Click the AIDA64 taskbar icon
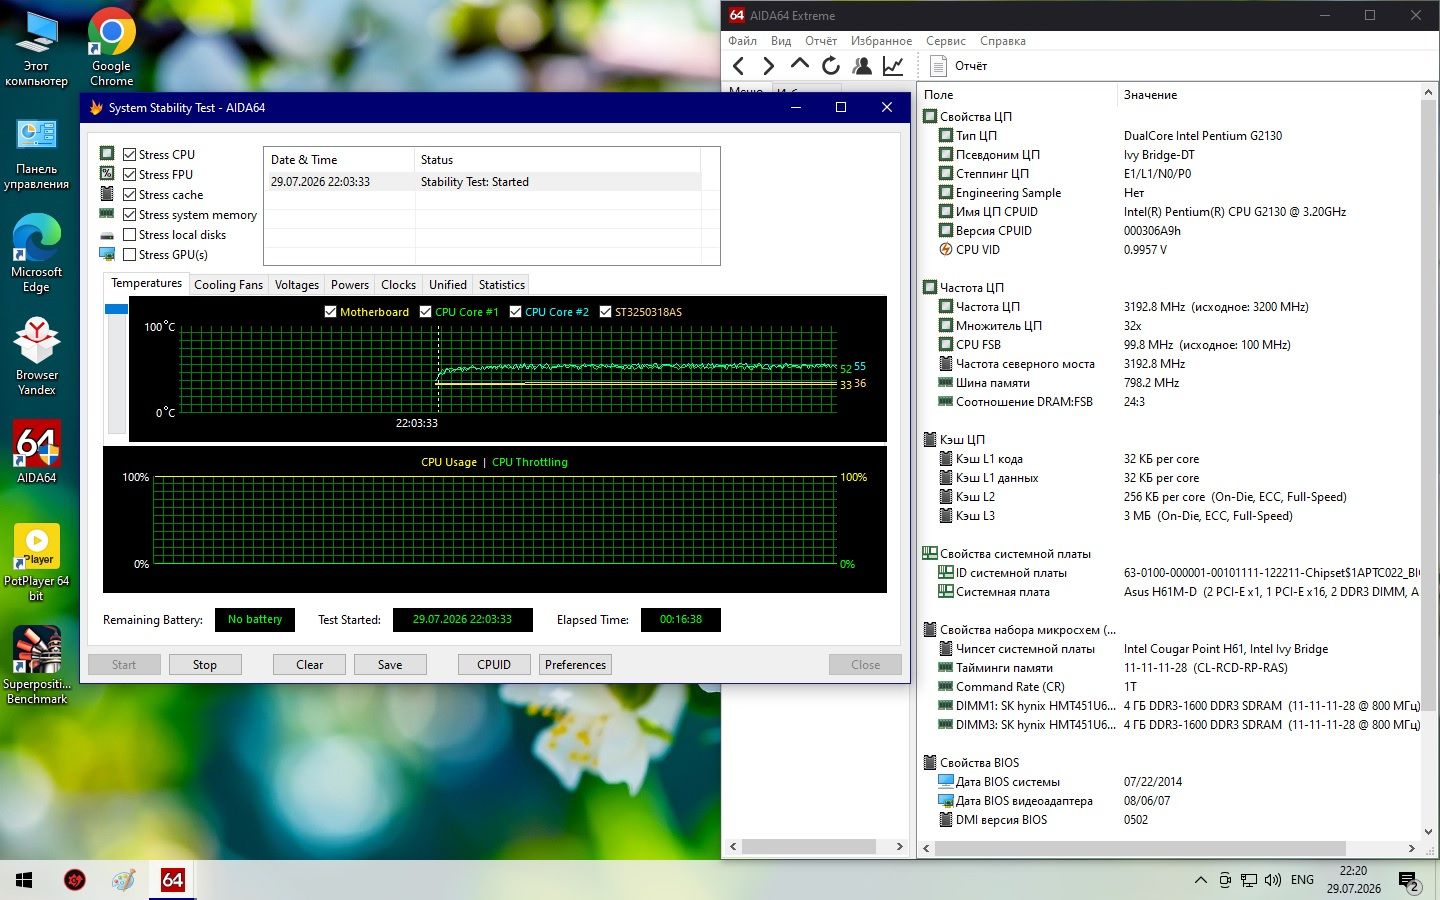The height and width of the screenshot is (900, 1440). point(172,880)
